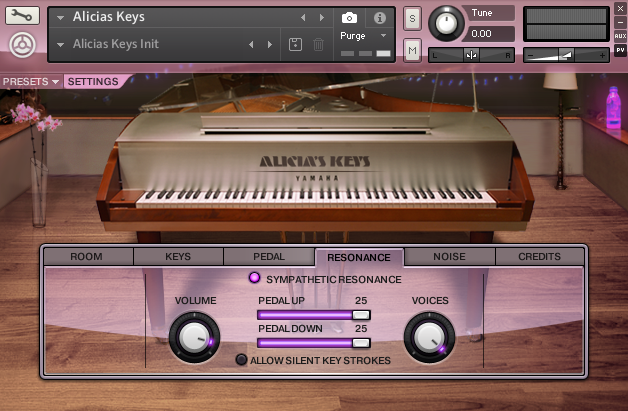Open the instrument info icon
The height and width of the screenshot is (411, 628).
[x=380, y=18]
